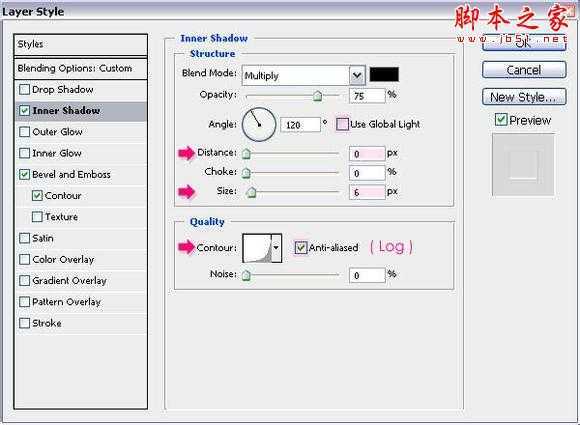This screenshot has height=425, width=580.
Task: Click the contour curve thumbnail
Action: [x=257, y=248]
